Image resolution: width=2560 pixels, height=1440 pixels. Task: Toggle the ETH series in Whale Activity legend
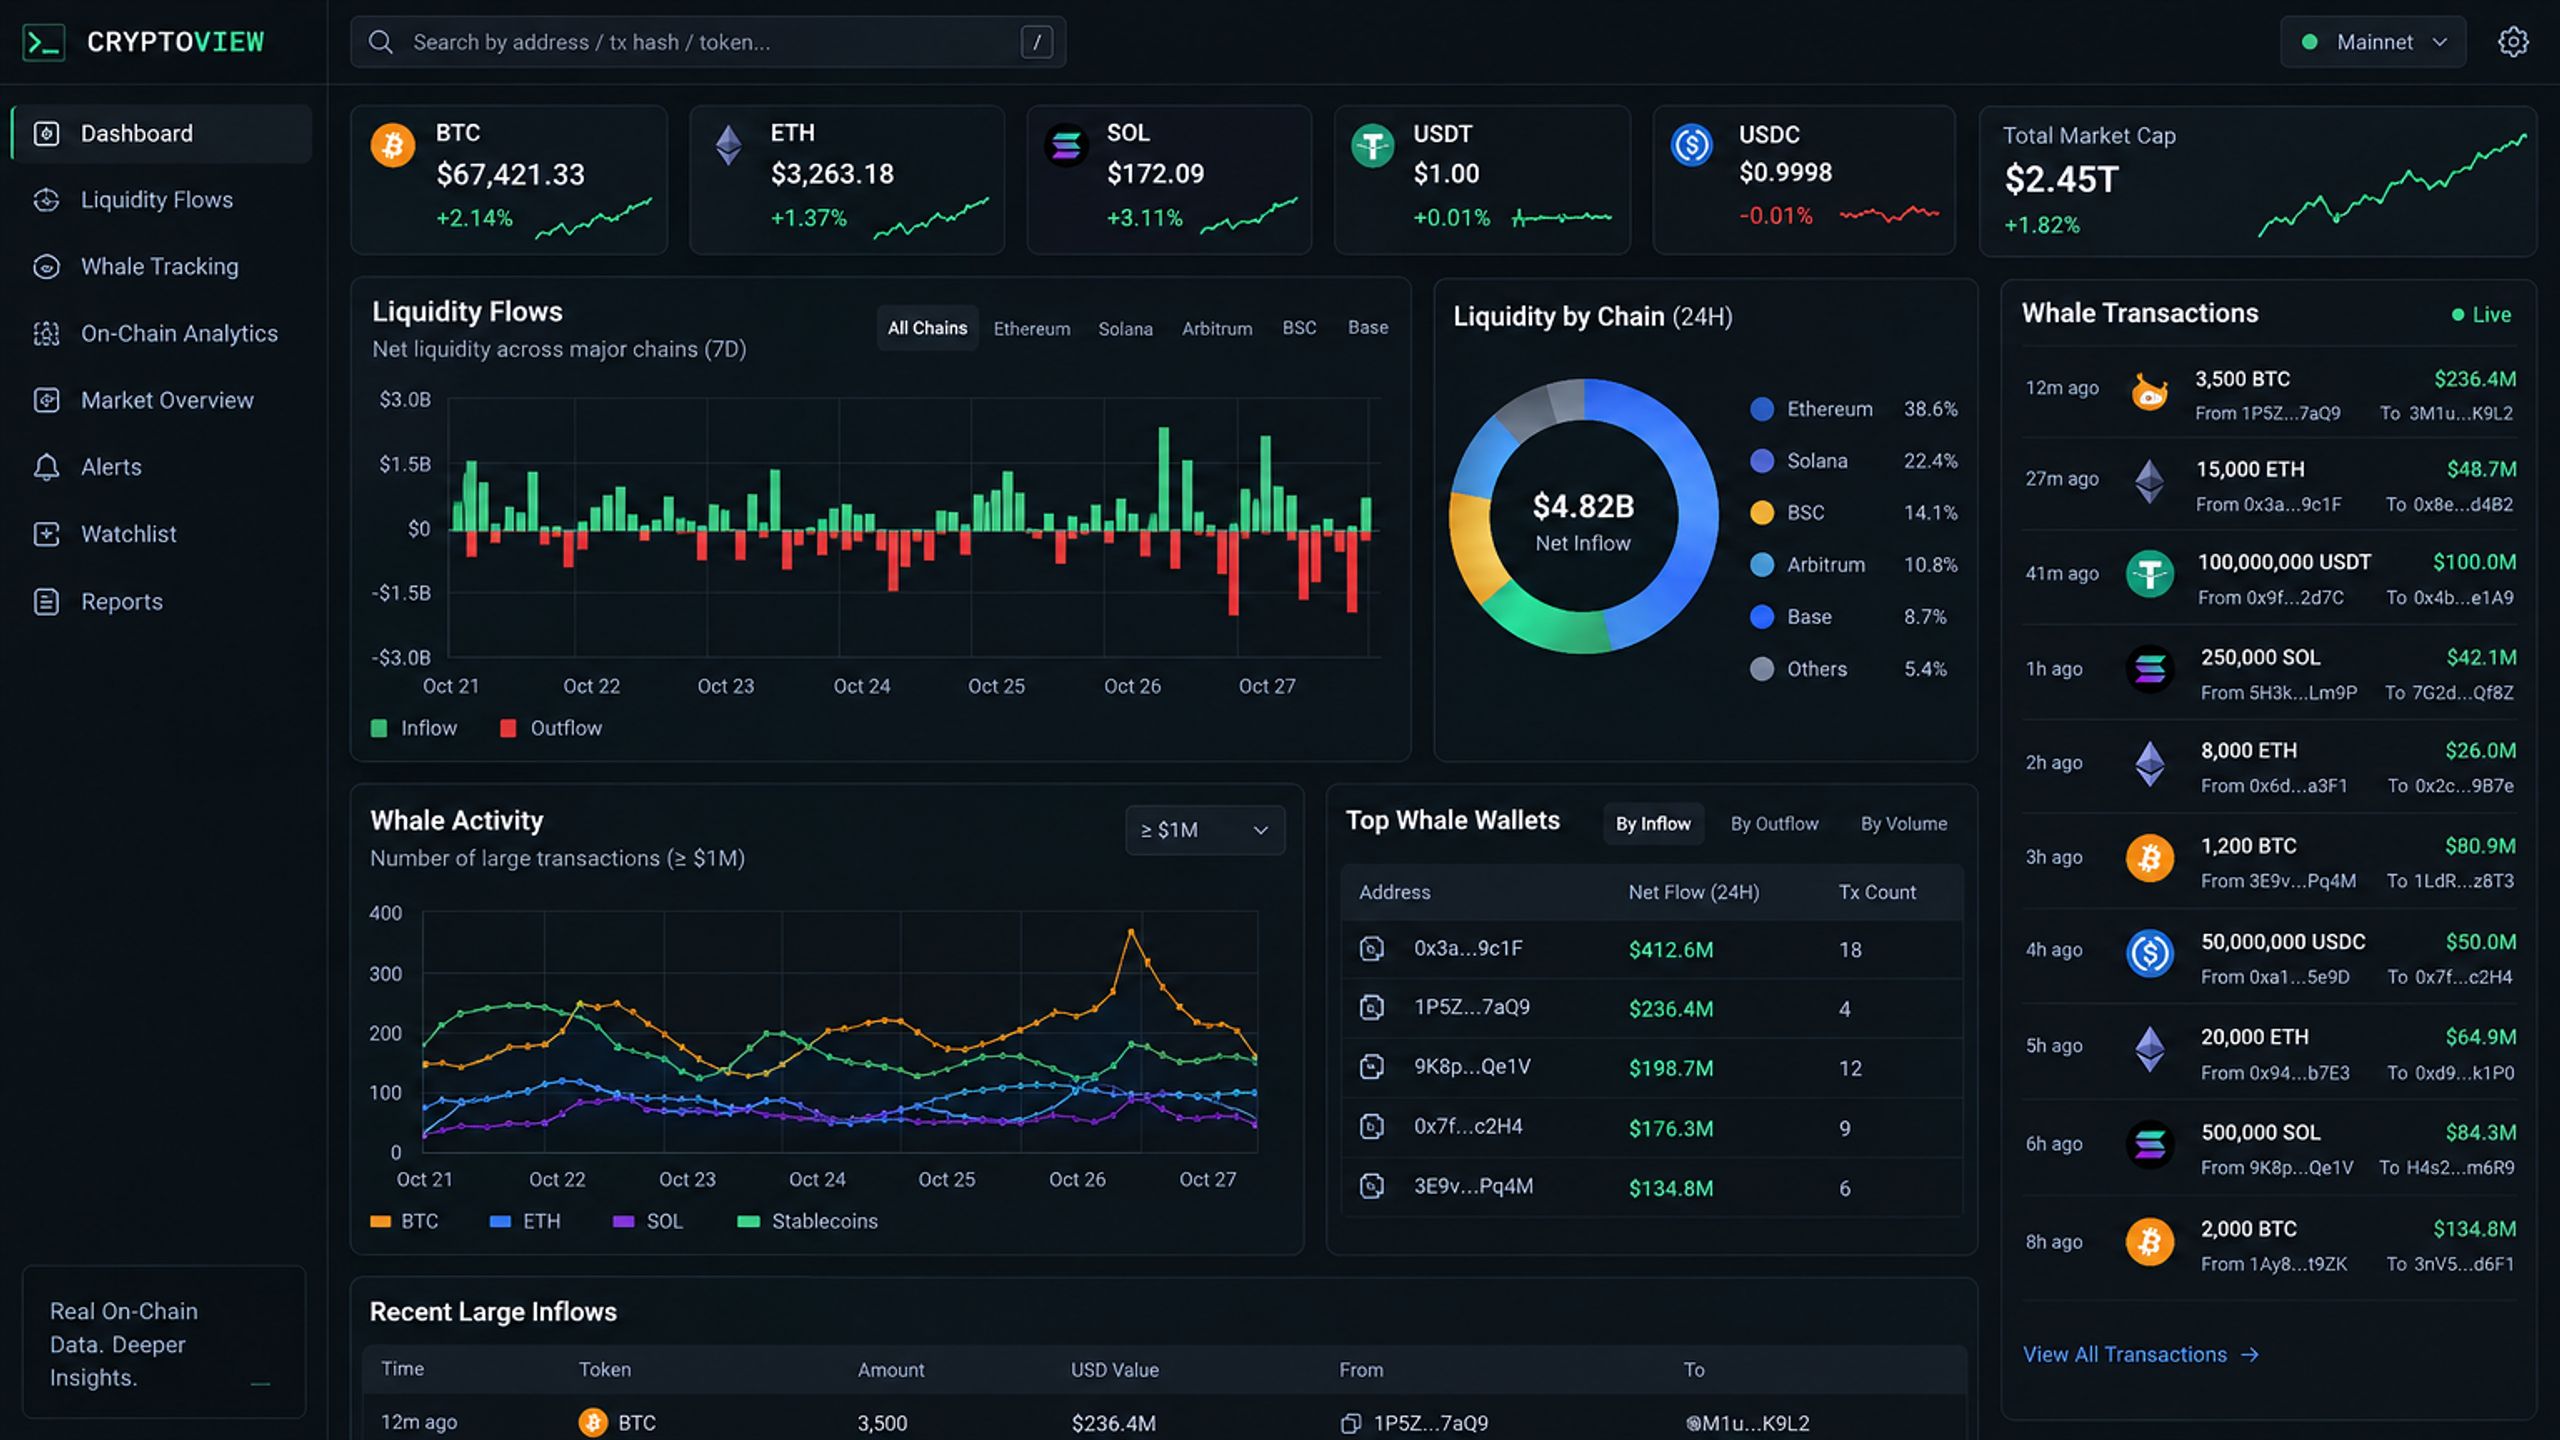pos(525,1221)
